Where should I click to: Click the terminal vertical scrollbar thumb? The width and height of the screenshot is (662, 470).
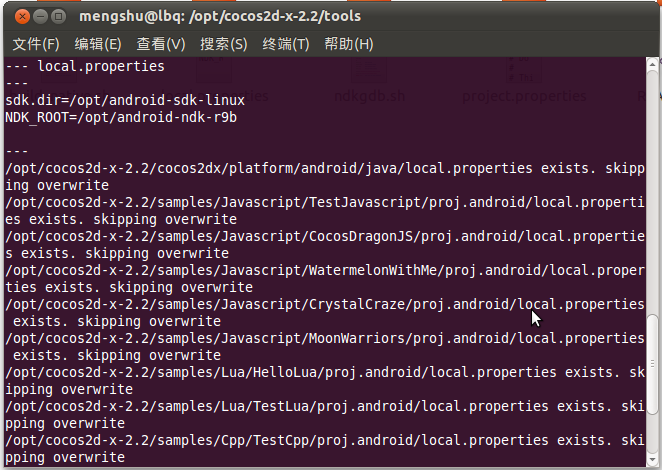[652, 364]
